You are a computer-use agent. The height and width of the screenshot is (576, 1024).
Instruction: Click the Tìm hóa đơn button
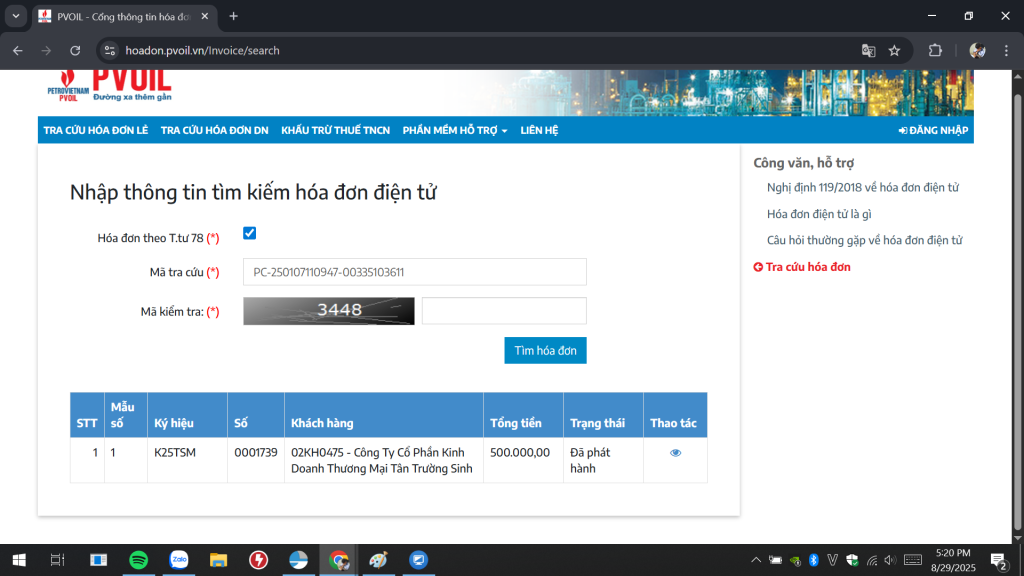[x=545, y=351]
